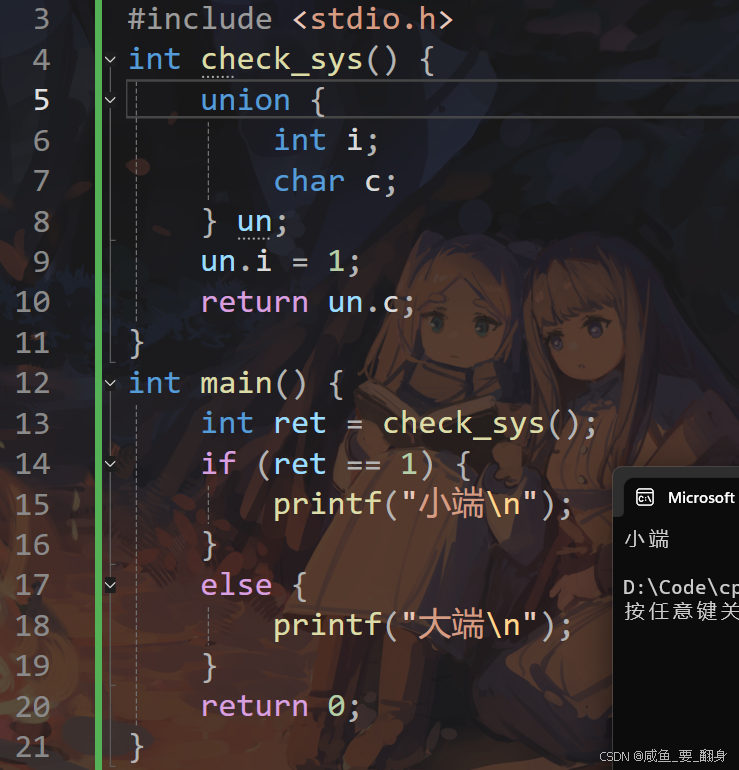The height and width of the screenshot is (770, 739).
Task: Collapse the if (ret == 1) block
Action: (110, 464)
